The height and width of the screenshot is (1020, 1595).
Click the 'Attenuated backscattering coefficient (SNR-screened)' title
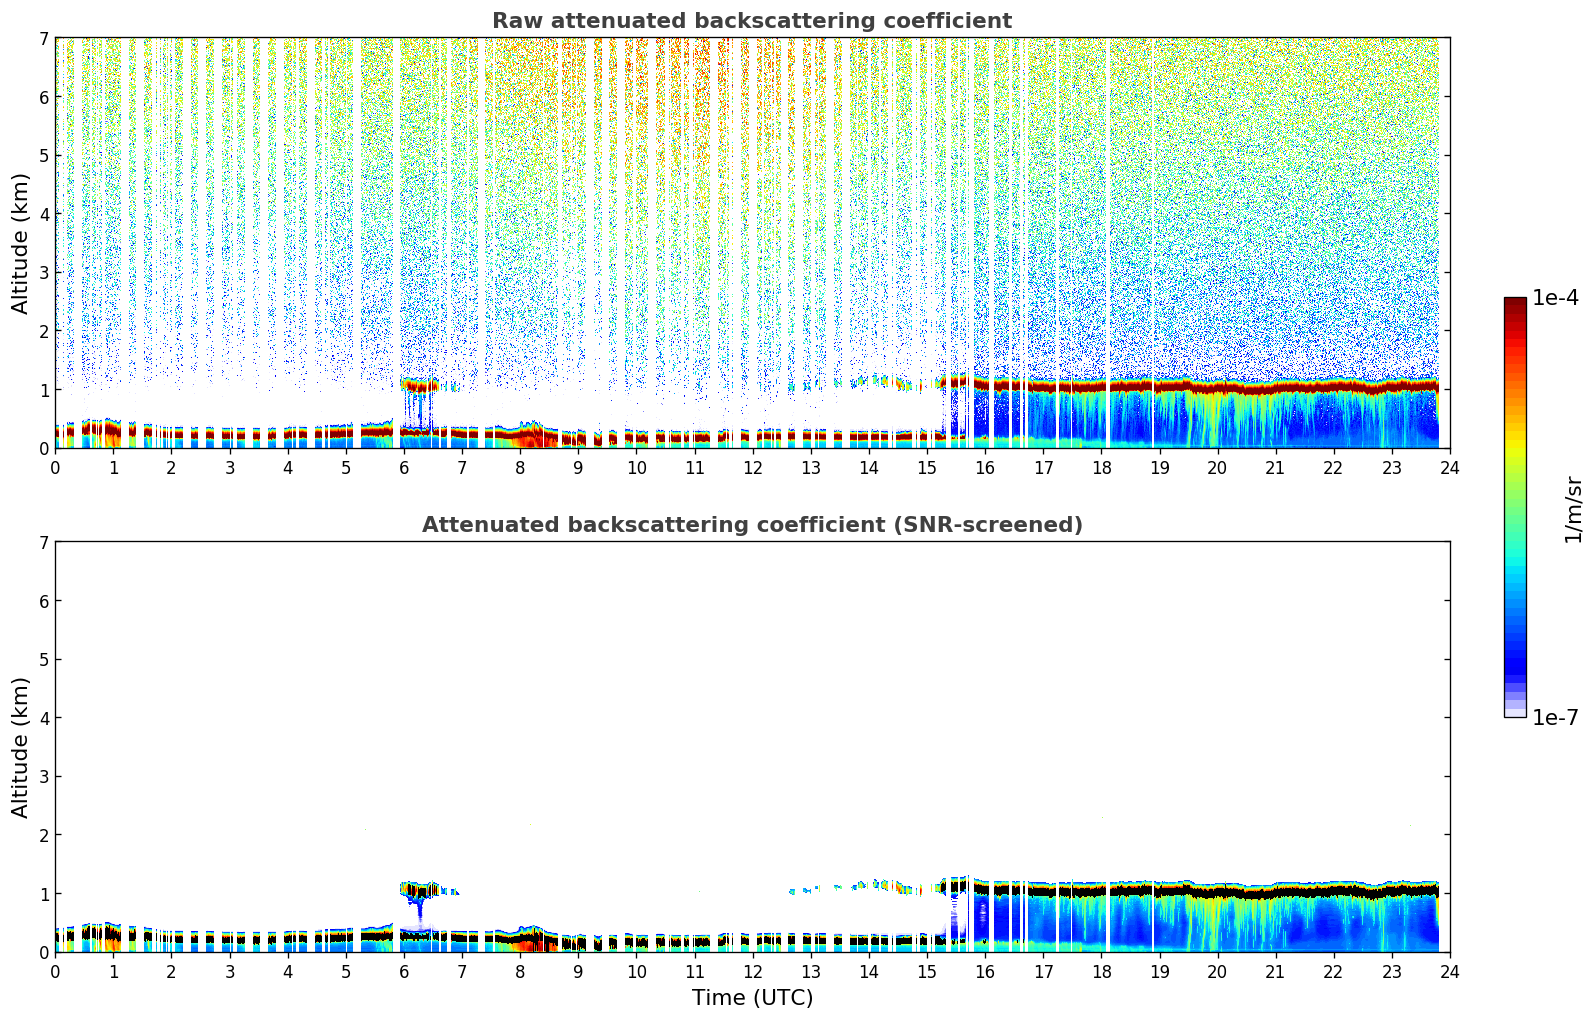[x=752, y=525]
